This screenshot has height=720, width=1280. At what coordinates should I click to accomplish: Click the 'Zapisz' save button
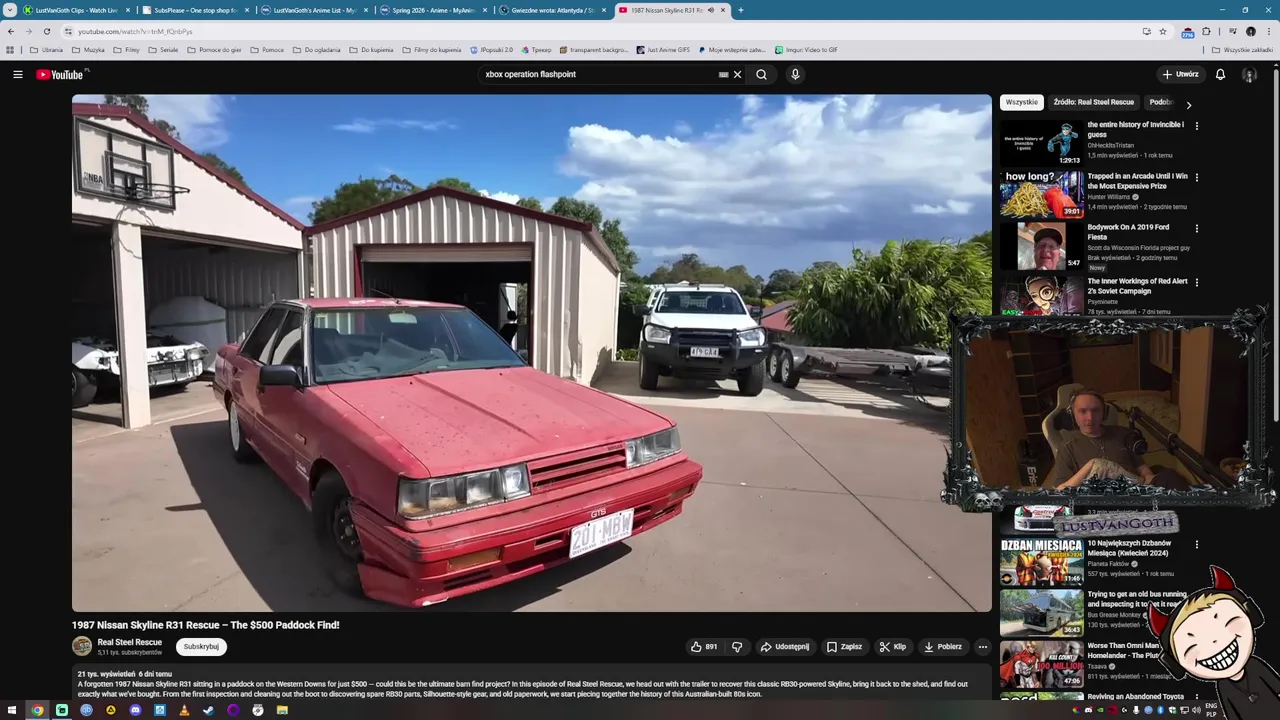coord(844,647)
